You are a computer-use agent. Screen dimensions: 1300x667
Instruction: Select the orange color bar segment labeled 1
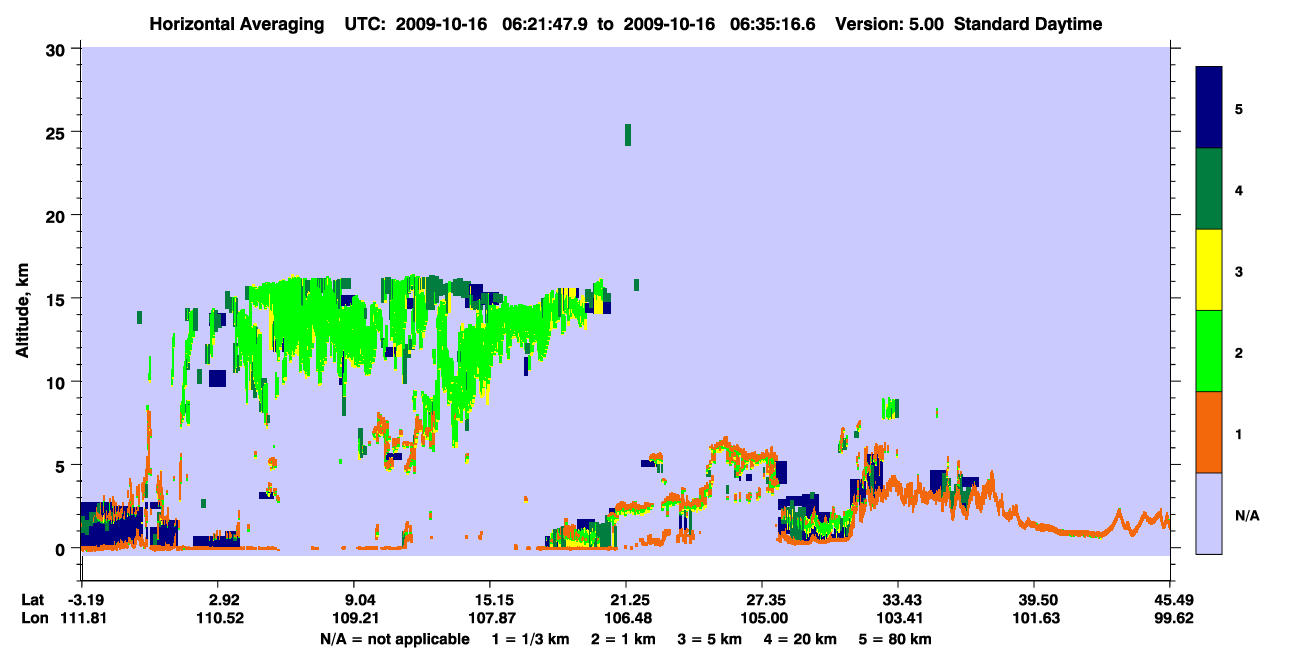pos(1209,432)
